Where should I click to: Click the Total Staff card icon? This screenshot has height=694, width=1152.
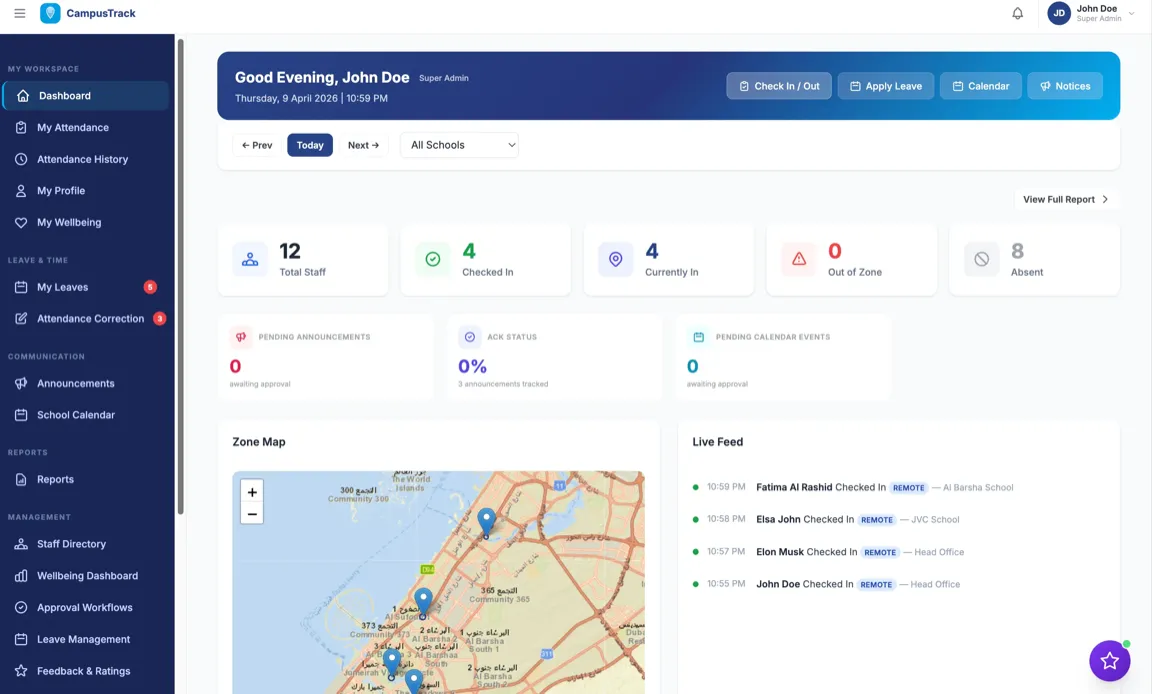point(250,259)
